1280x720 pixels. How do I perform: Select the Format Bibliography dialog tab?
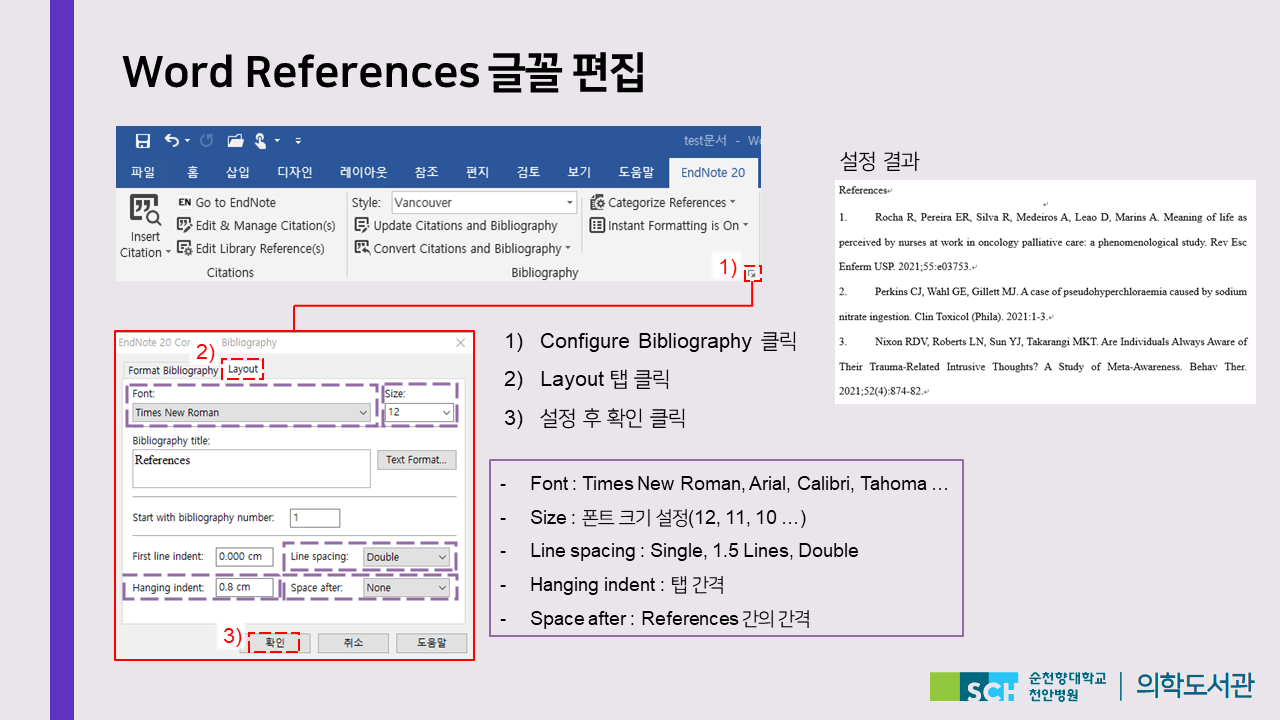tap(172, 370)
